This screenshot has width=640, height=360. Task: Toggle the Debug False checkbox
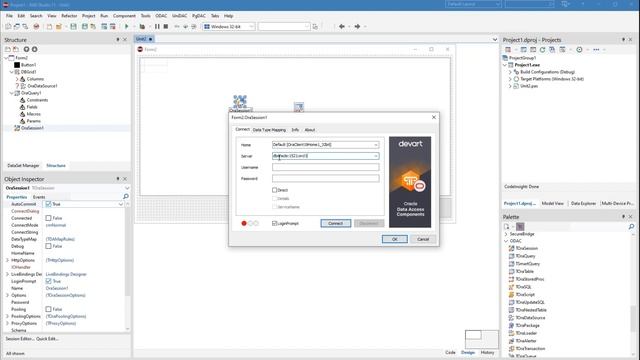(x=49, y=246)
